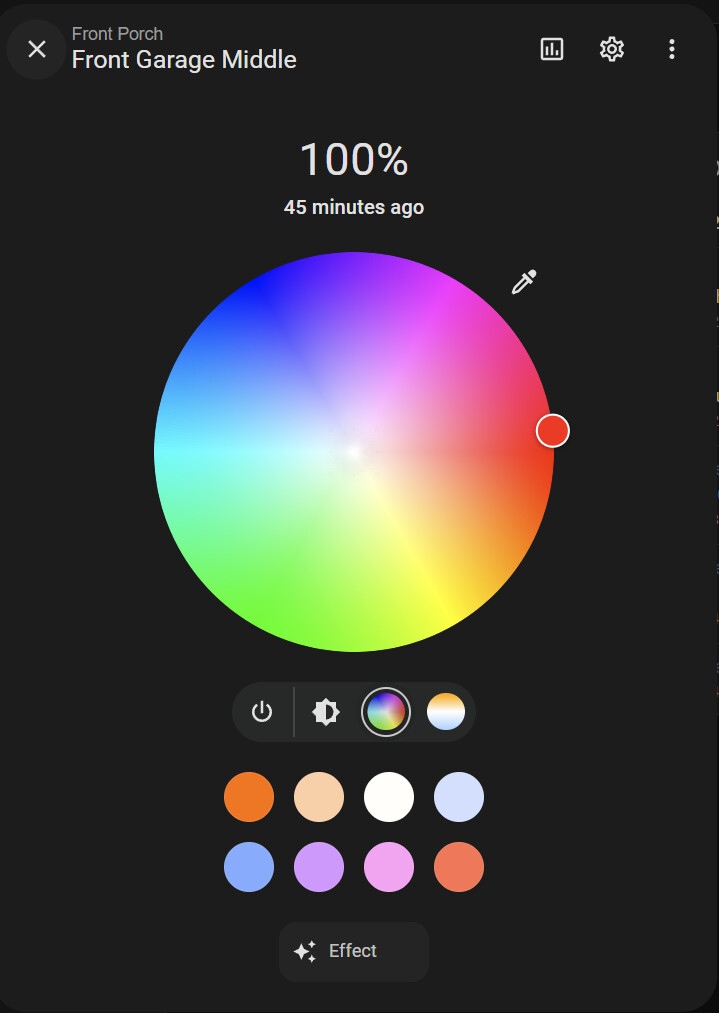Click the eyedropper color picker icon
The width and height of the screenshot is (719, 1013).
[x=524, y=282]
